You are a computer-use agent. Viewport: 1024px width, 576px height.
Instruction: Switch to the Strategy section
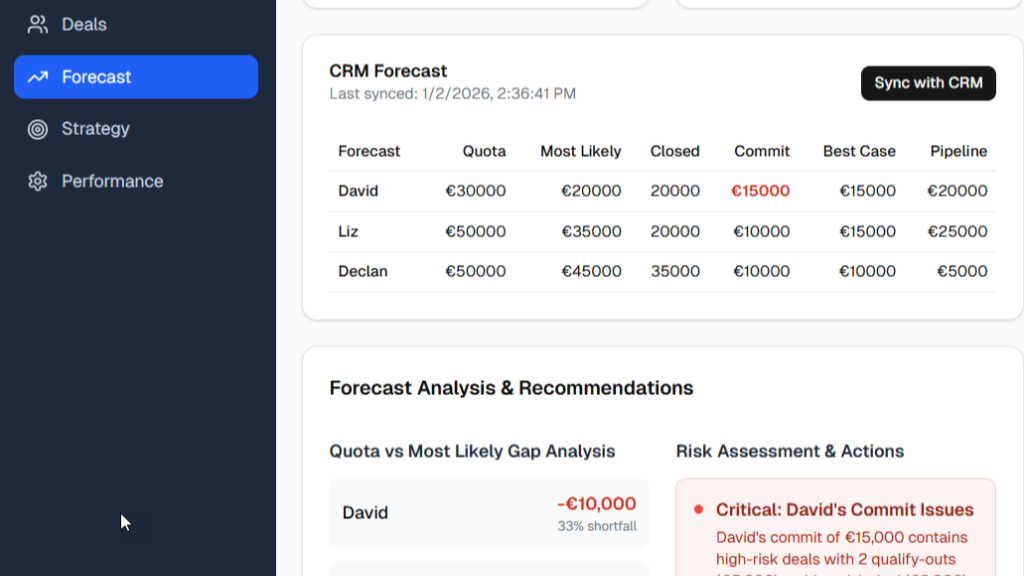tap(95, 128)
